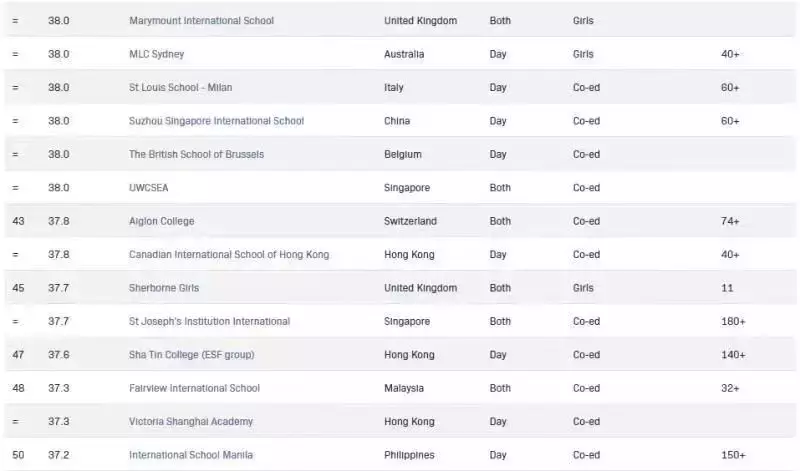Click rank 43 cell for Aiglon College

[18, 221]
